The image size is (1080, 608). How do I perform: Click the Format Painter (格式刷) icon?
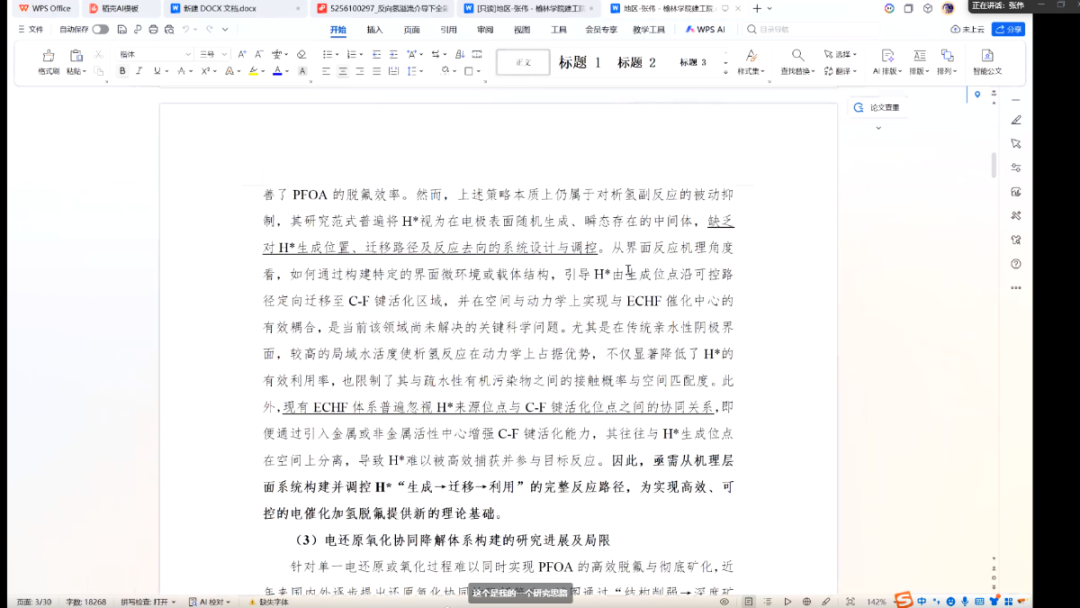click(x=48, y=58)
